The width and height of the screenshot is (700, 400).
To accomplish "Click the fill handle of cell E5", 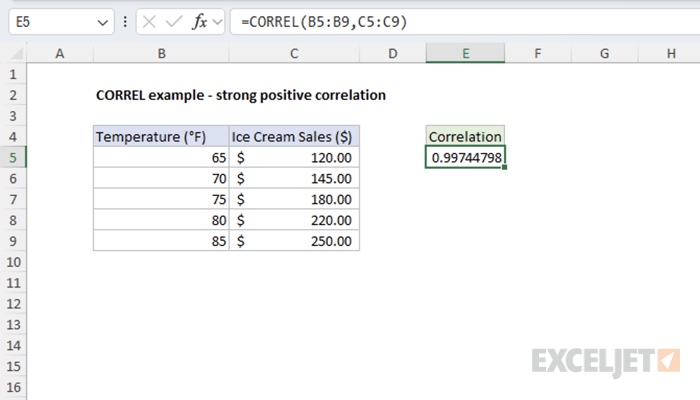I will point(504,167).
